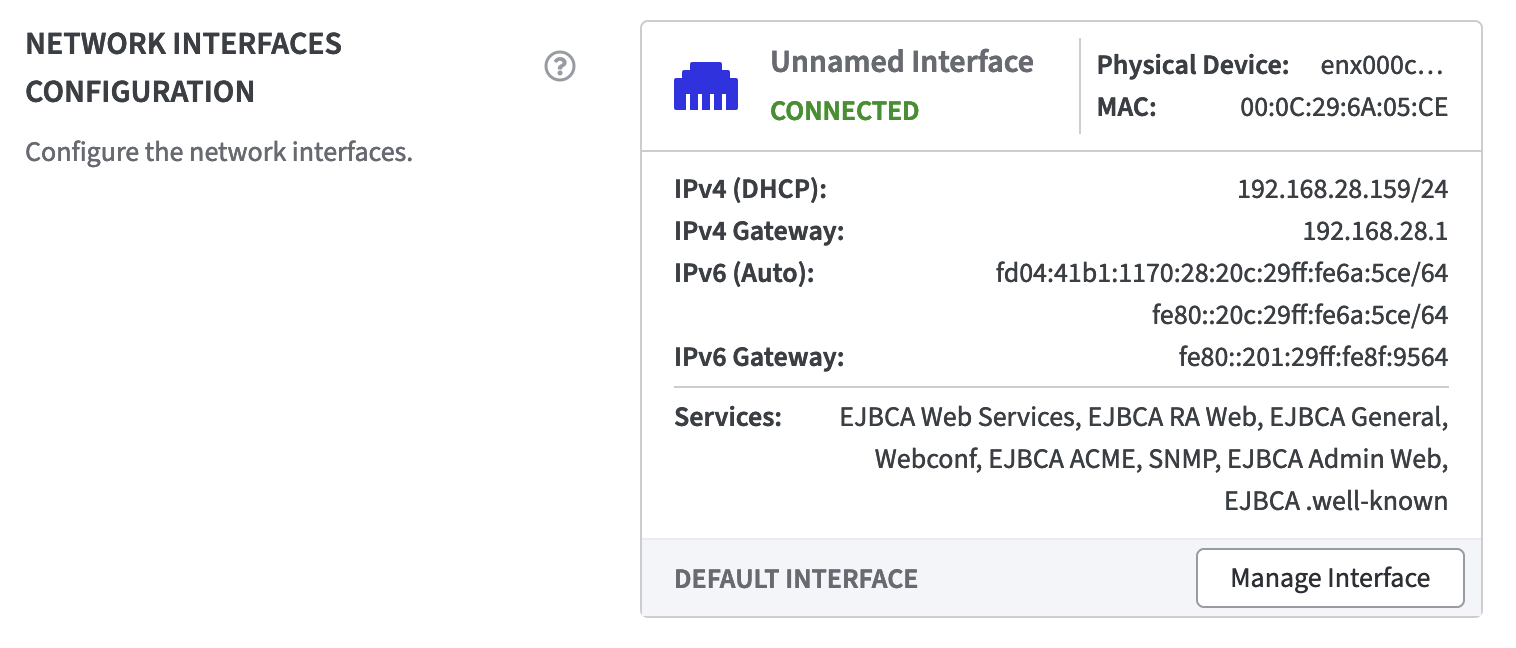
Task: Click the NETWORK INTERFACES CONFIGURATION heading
Action: (x=183, y=68)
